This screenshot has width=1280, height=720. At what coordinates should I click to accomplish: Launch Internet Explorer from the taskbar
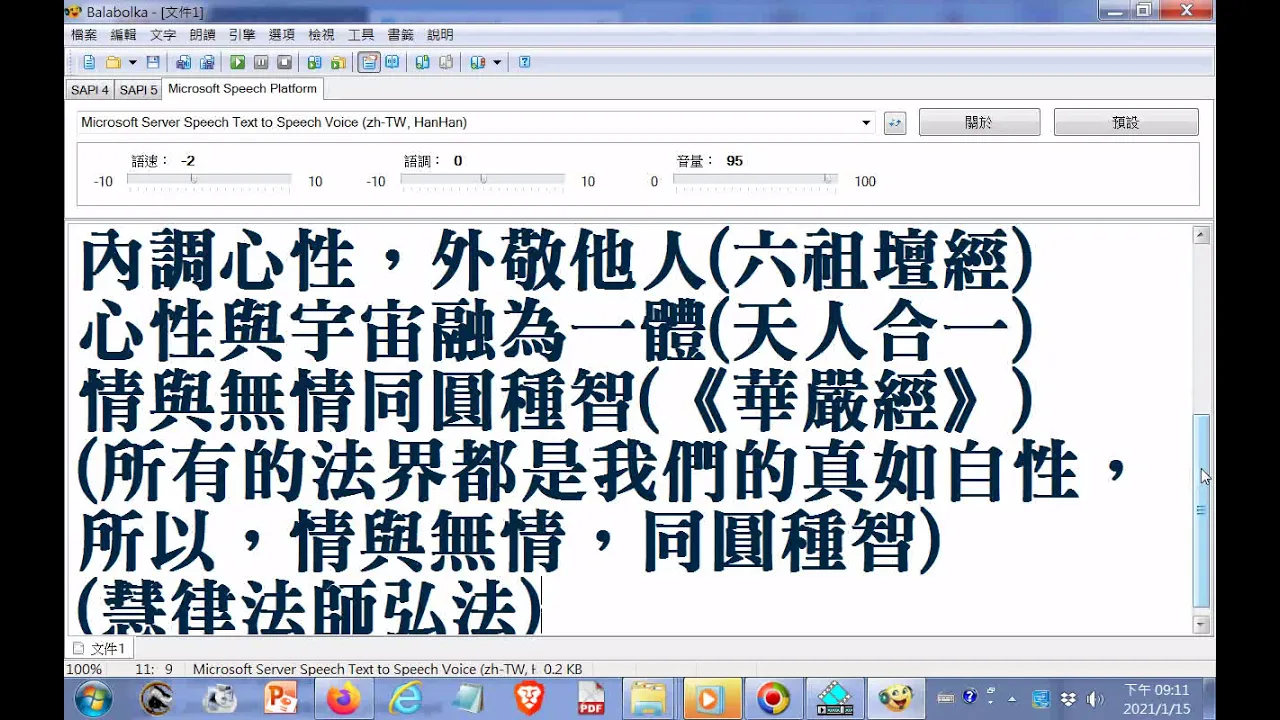point(405,698)
